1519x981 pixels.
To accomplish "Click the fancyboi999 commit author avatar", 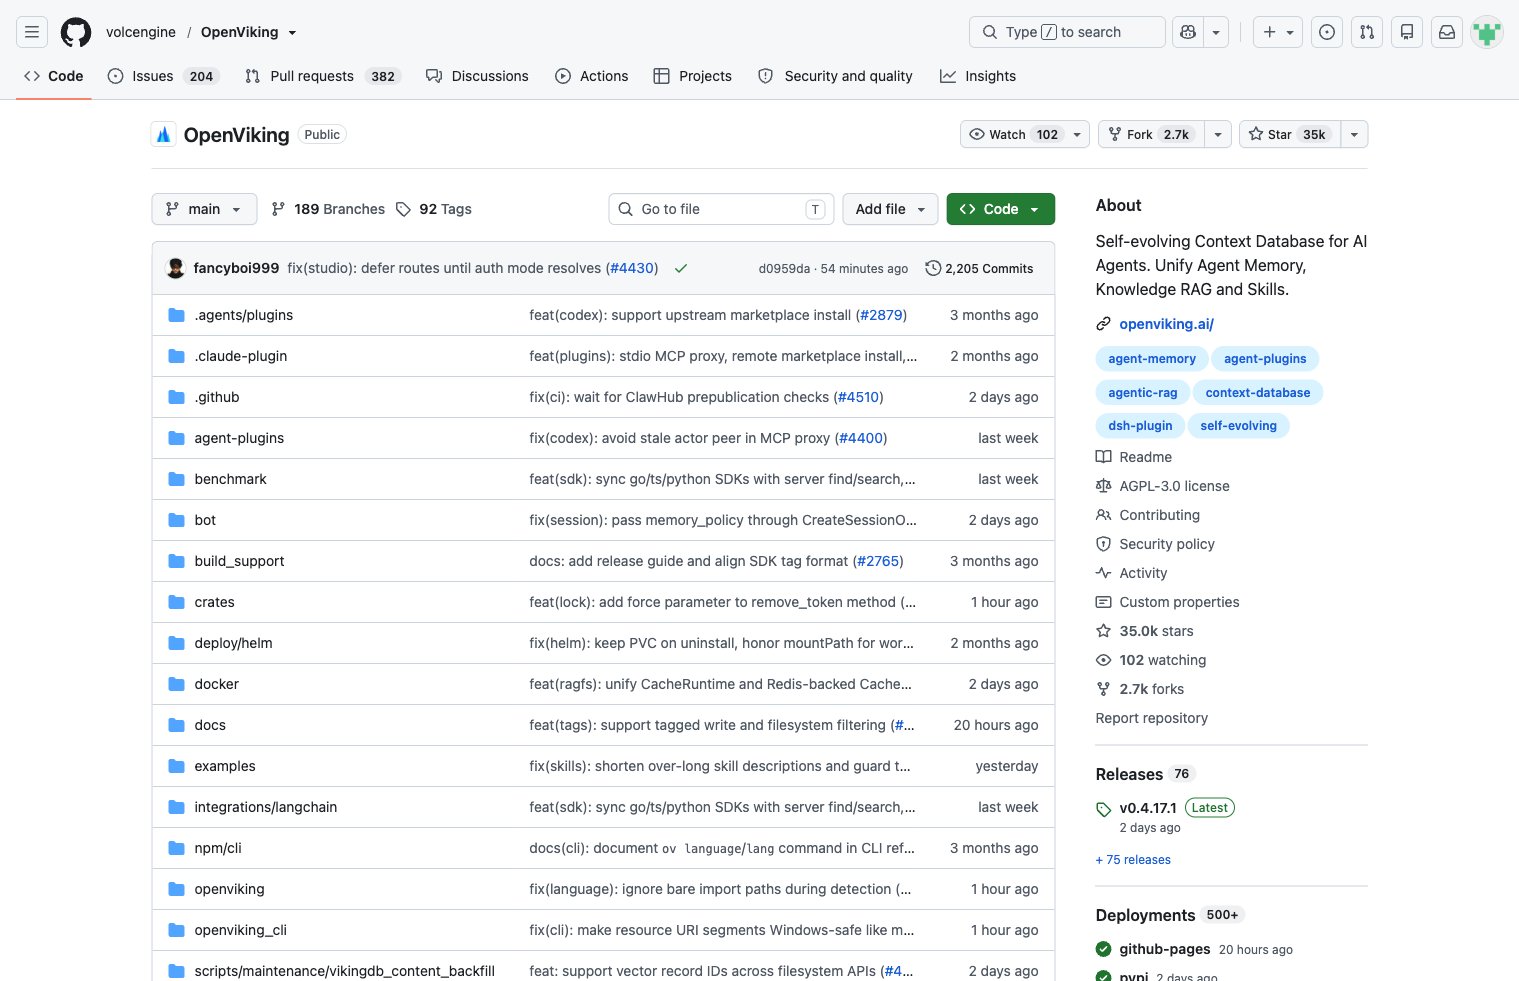I will coord(176,268).
